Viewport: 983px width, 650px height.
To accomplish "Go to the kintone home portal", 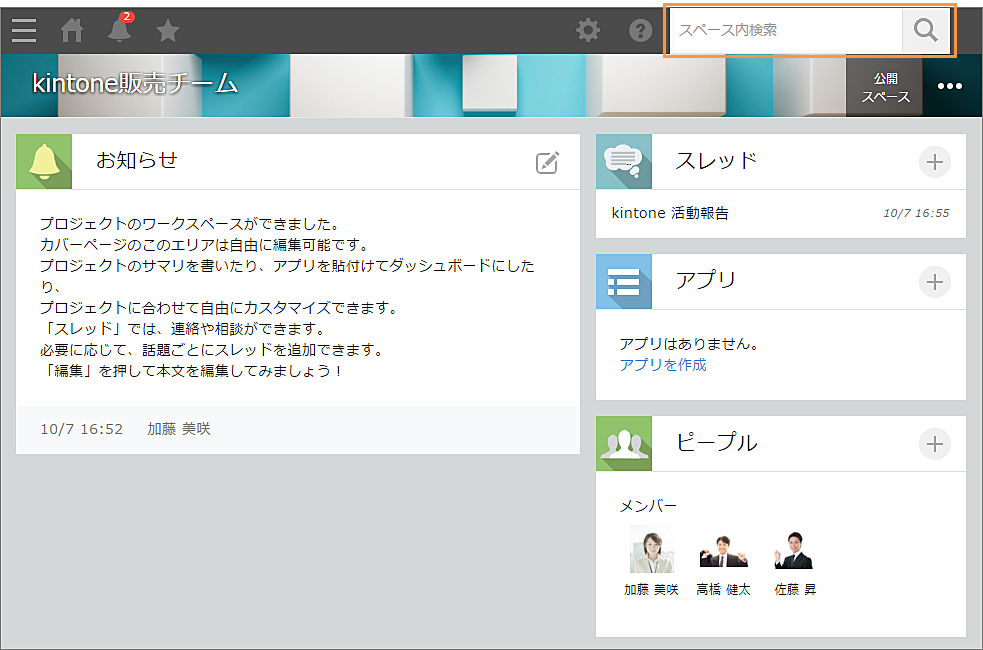I will point(72,30).
